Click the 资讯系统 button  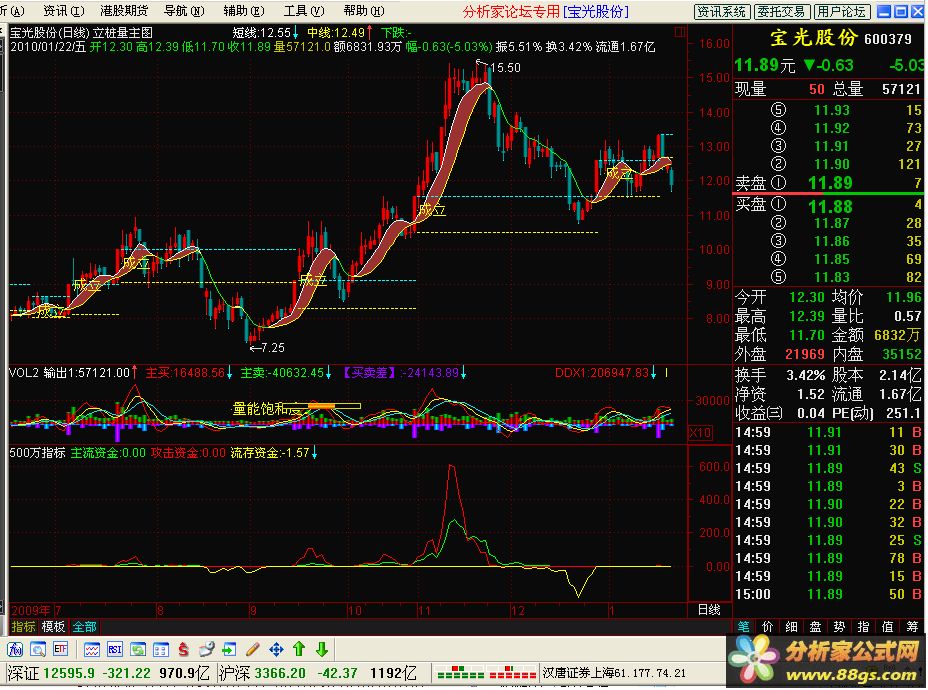click(722, 12)
